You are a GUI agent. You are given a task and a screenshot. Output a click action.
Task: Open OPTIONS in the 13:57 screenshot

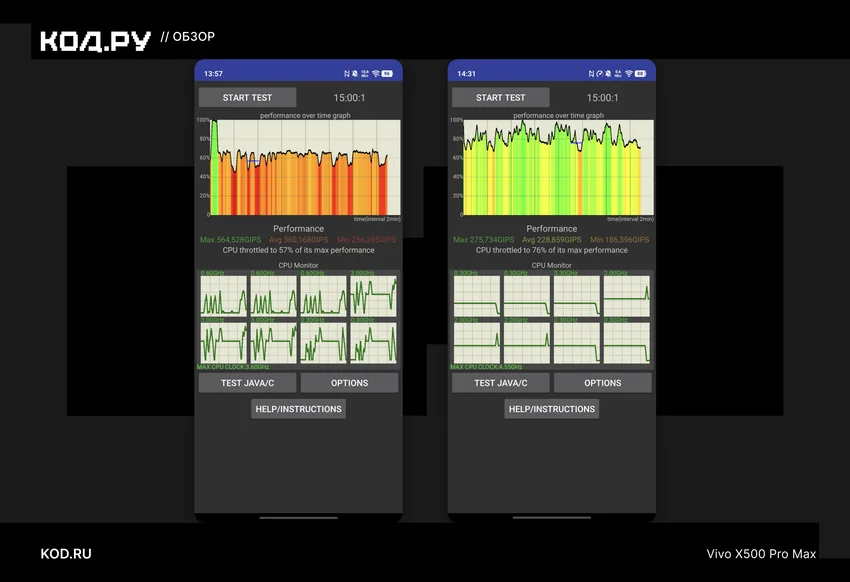[x=349, y=383]
